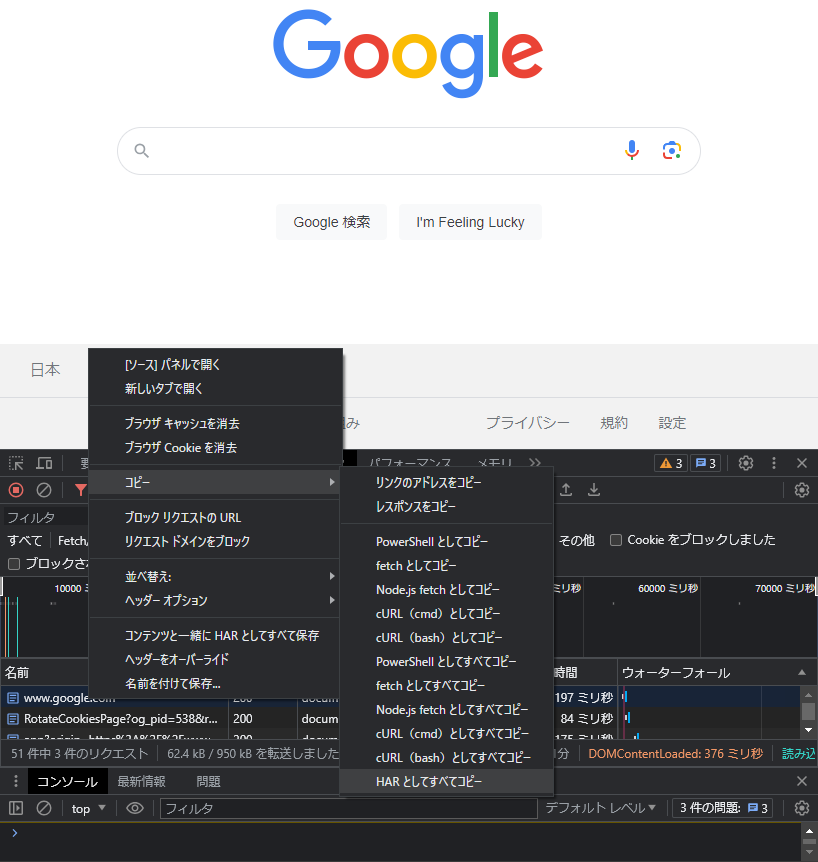Select PowerShell としてすべてコピー entry
The width and height of the screenshot is (818, 862).
pyautogui.click(x=446, y=662)
